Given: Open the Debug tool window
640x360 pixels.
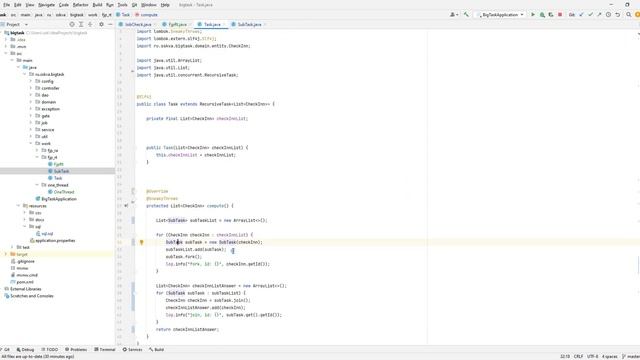Looking at the screenshot, I should (x=25, y=350).
